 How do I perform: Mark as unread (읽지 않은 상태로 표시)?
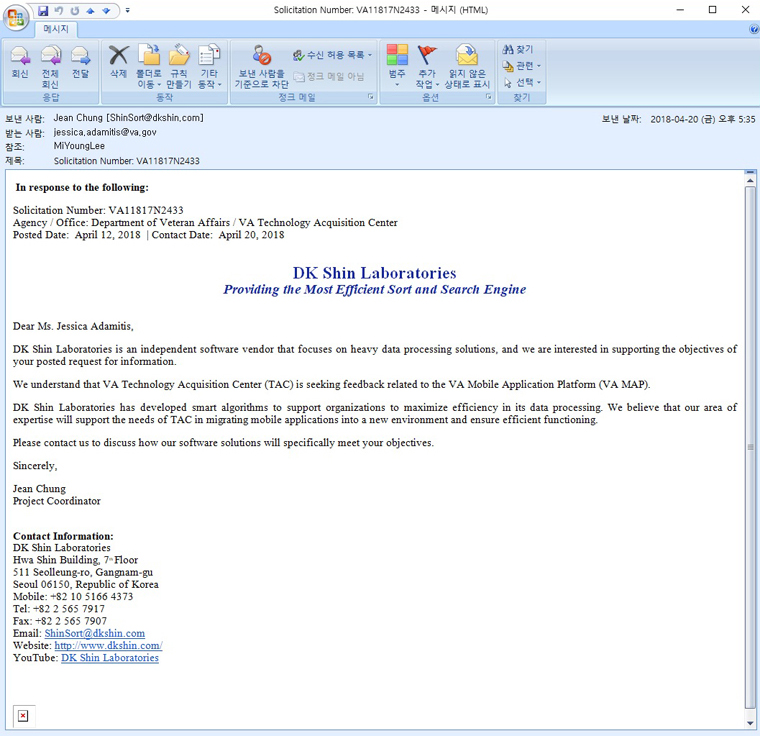467,62
